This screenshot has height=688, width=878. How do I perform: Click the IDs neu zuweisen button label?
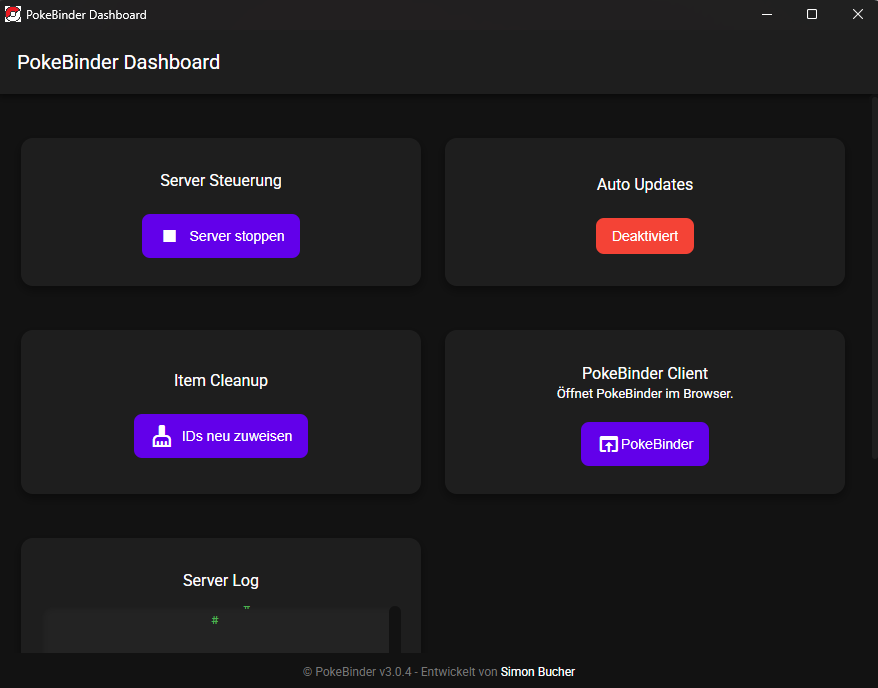(x=237, y=436)
